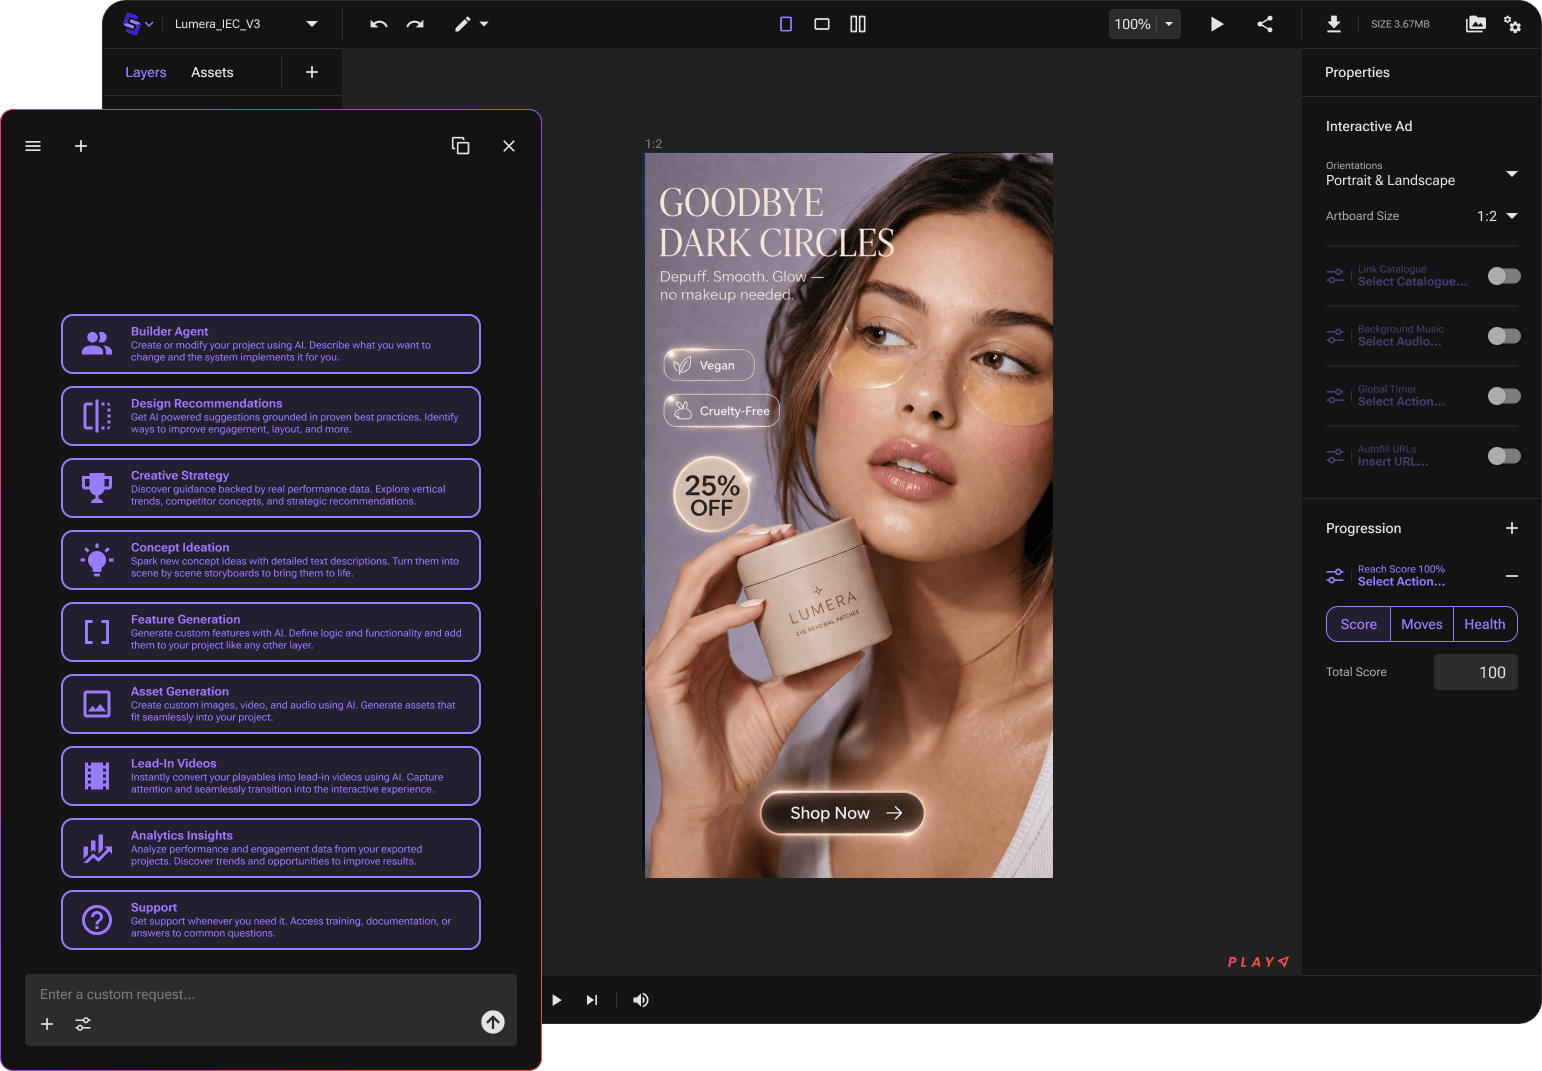The image size is (1542, 1071).
Task: Expand the logo menu chevron
Action: point(149,24)
